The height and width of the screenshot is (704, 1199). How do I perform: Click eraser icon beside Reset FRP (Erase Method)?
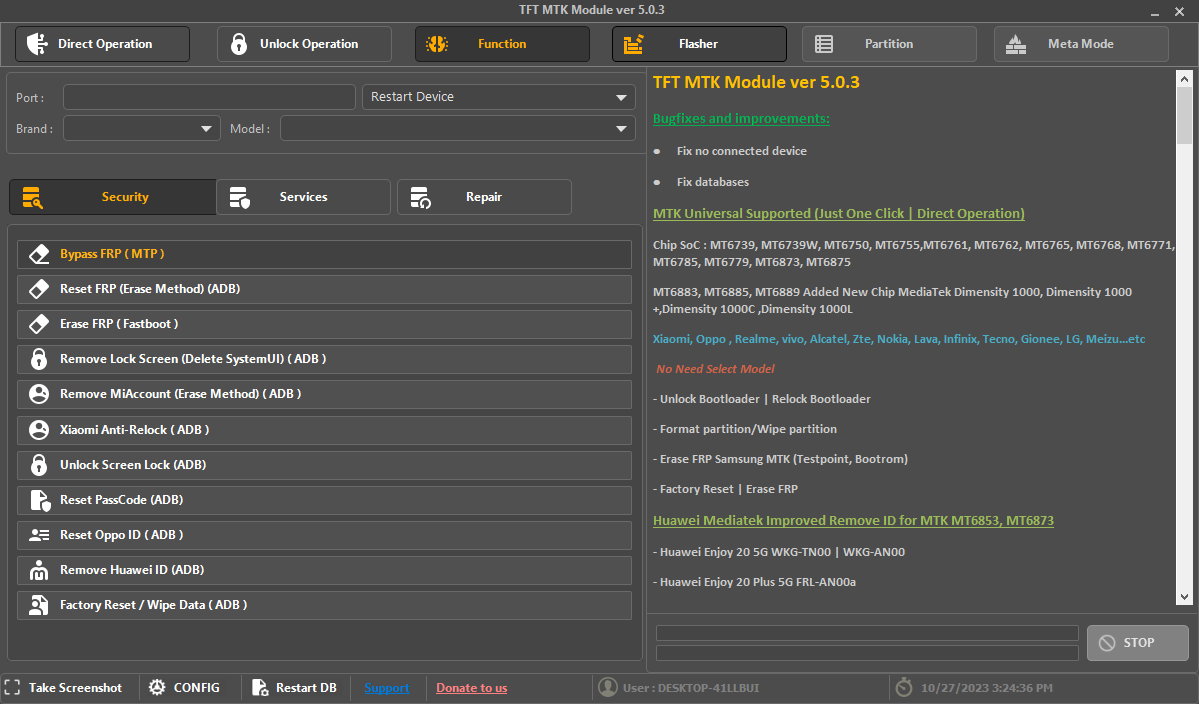39,289
